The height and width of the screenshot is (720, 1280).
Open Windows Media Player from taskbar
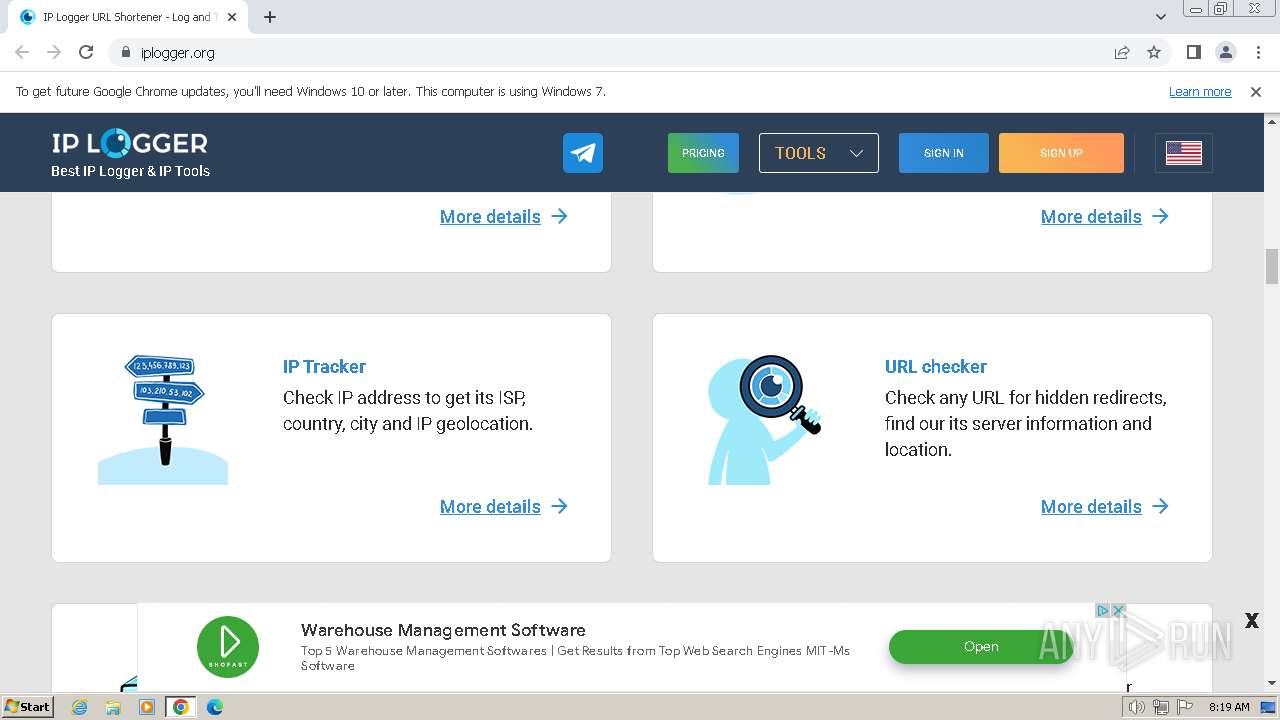(x=147, y=706)
